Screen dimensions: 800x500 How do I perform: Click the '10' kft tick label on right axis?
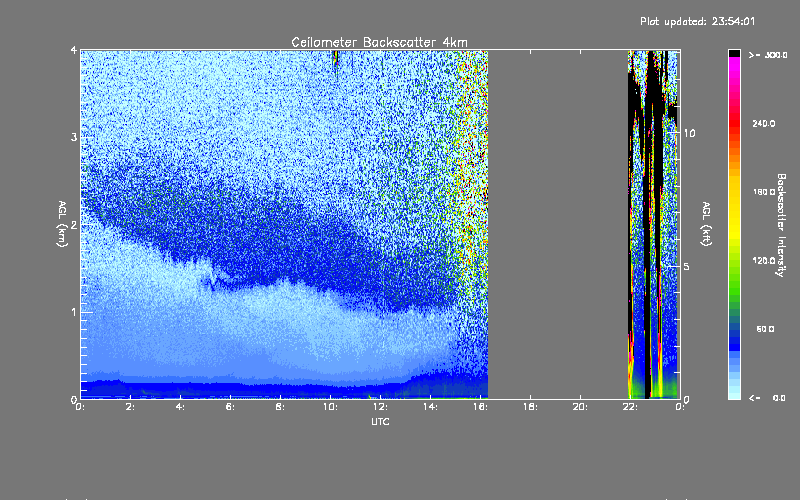689,133
